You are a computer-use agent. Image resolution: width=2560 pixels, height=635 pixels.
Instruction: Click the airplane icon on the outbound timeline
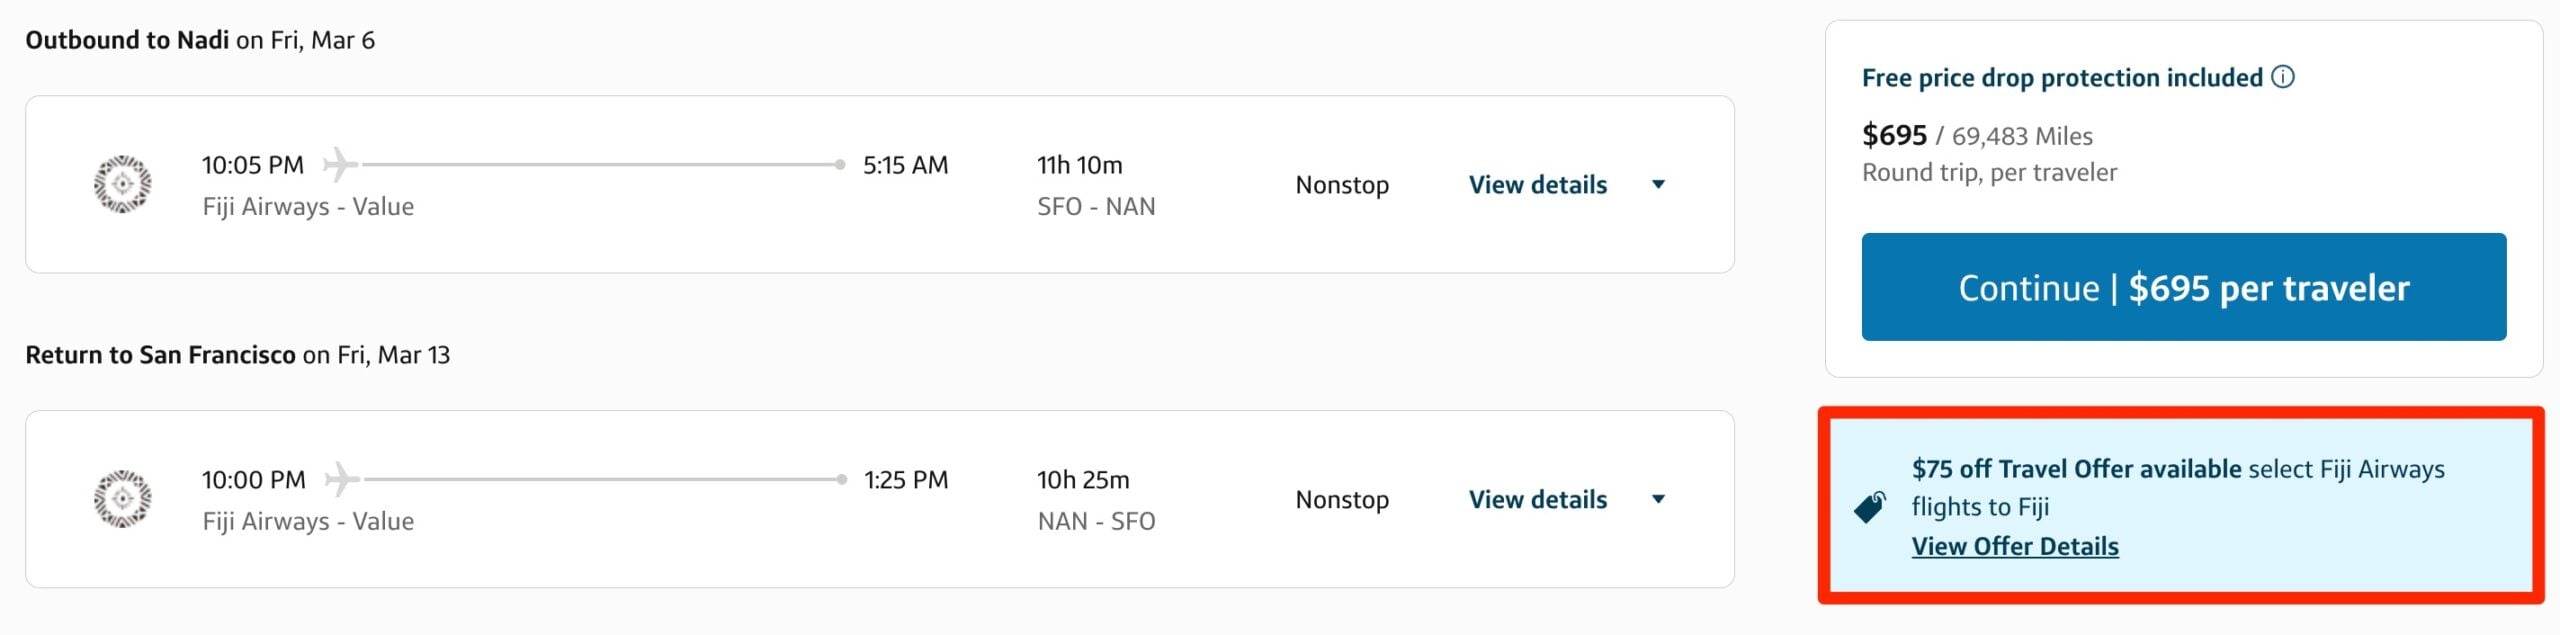[x=341, y=164]
